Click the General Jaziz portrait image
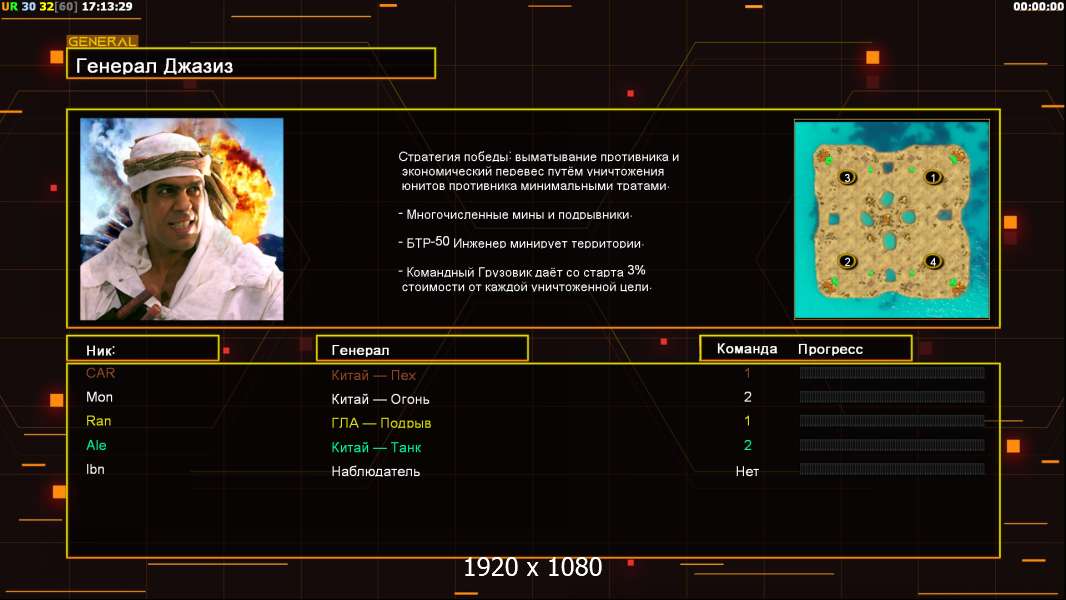 (x=182, y=219)
